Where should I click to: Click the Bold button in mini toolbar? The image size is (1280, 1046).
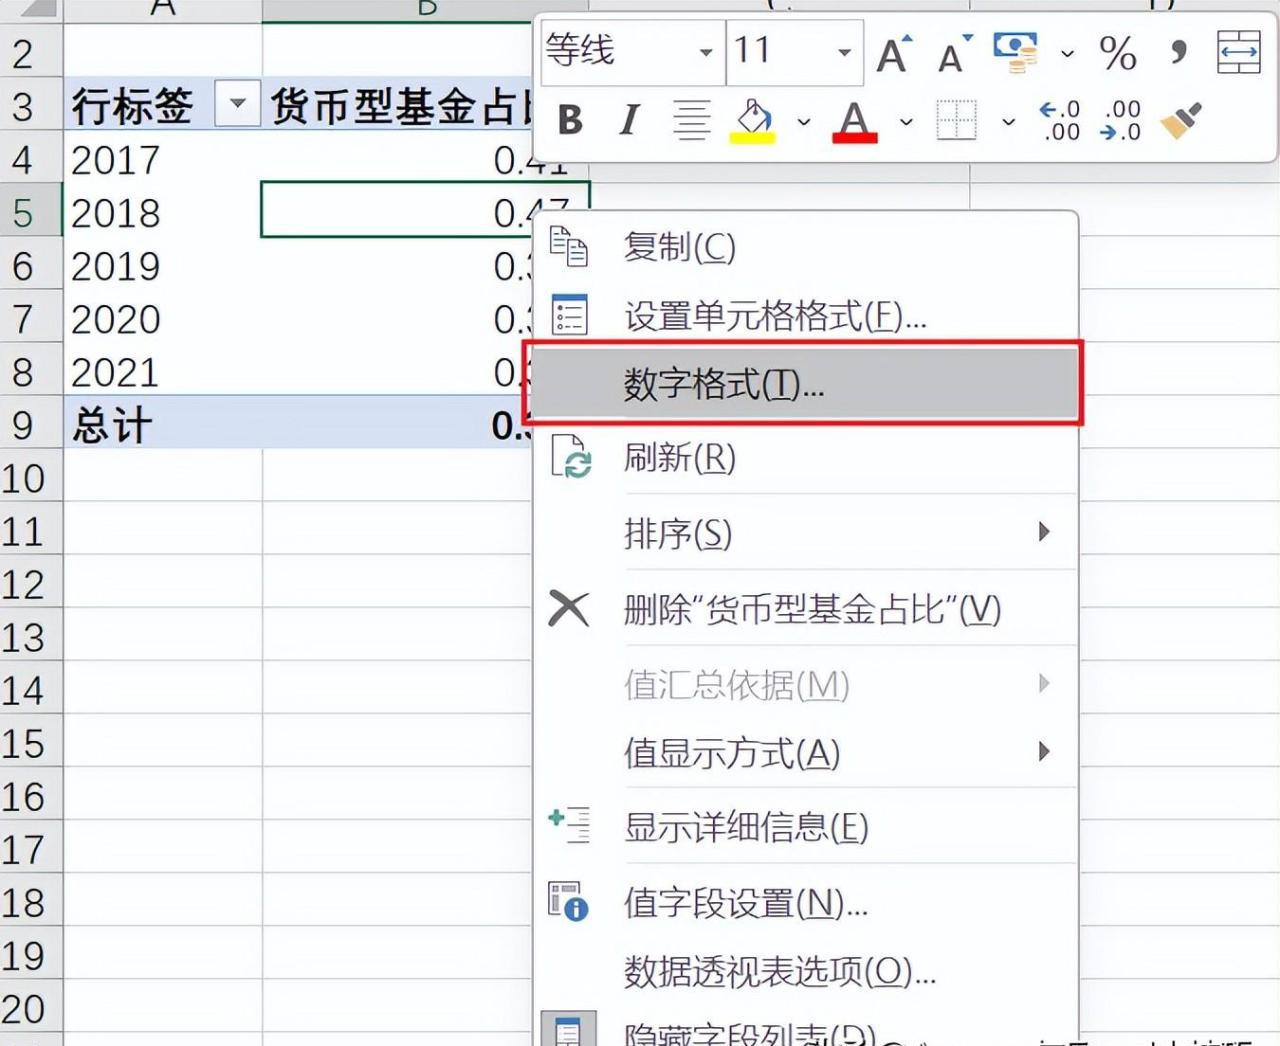pos(570,120)
